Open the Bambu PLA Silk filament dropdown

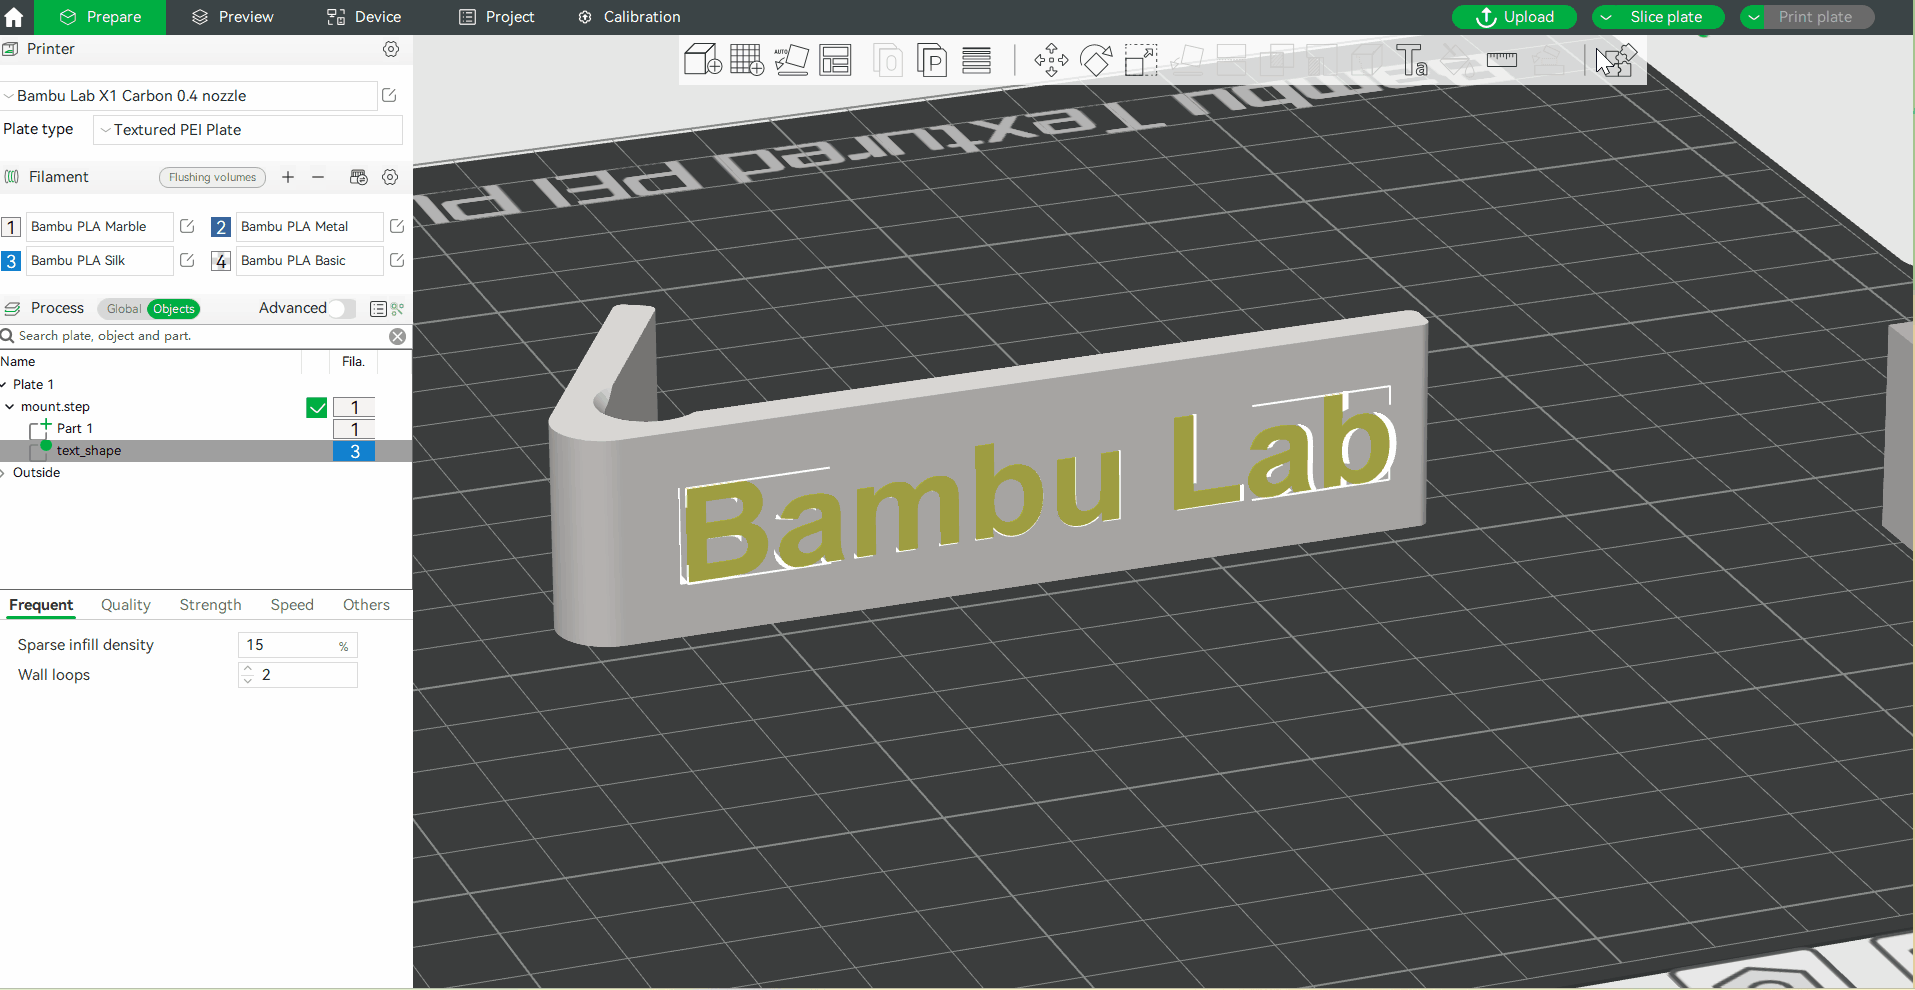[99, 261]
